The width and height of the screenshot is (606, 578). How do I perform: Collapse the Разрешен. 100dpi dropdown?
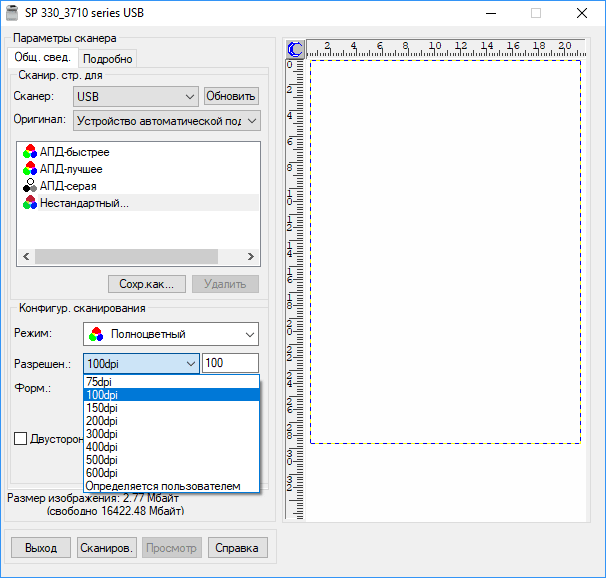click(x=141, y=364)
